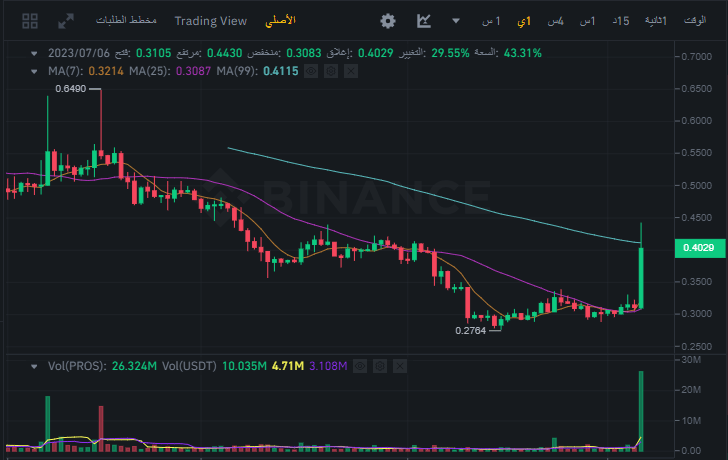Expand chart to fullscreen
728x460 pixels.
(66, 21)
